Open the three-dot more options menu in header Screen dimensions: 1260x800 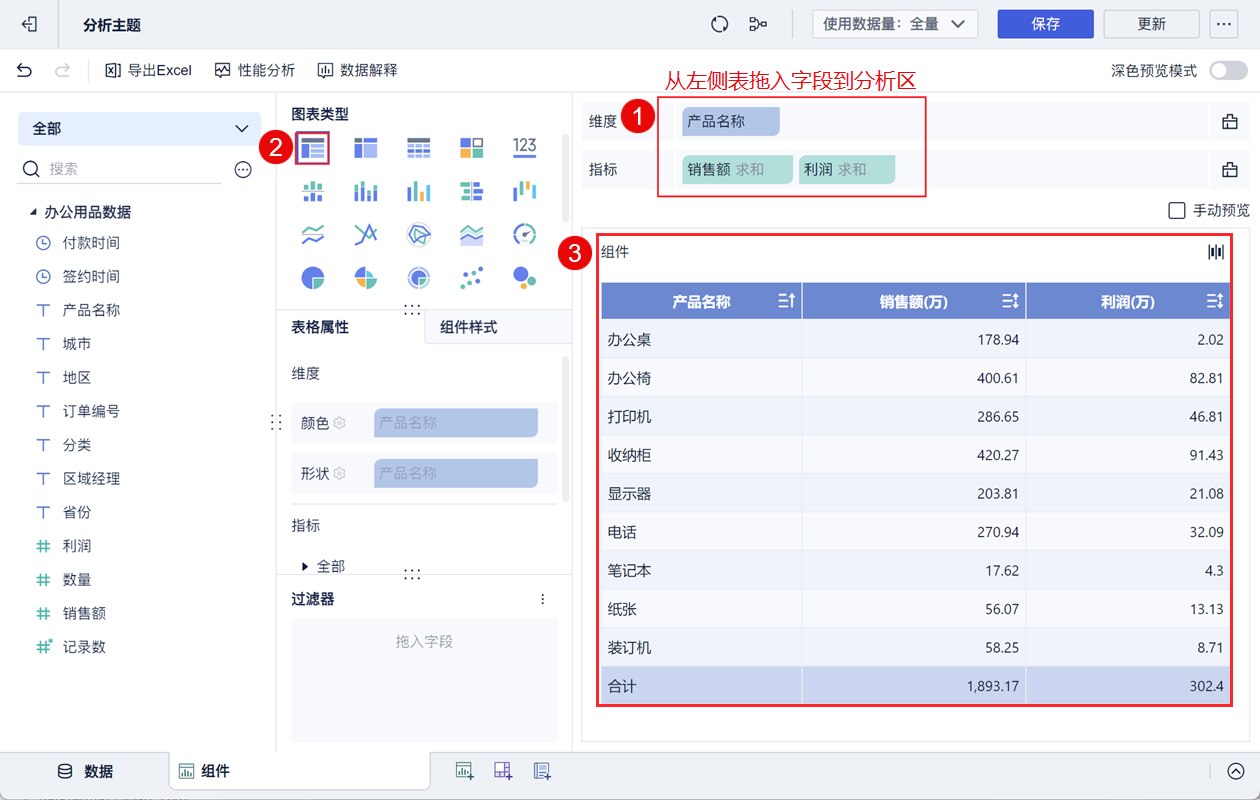pyautogui.click(x=1223, y=24)
